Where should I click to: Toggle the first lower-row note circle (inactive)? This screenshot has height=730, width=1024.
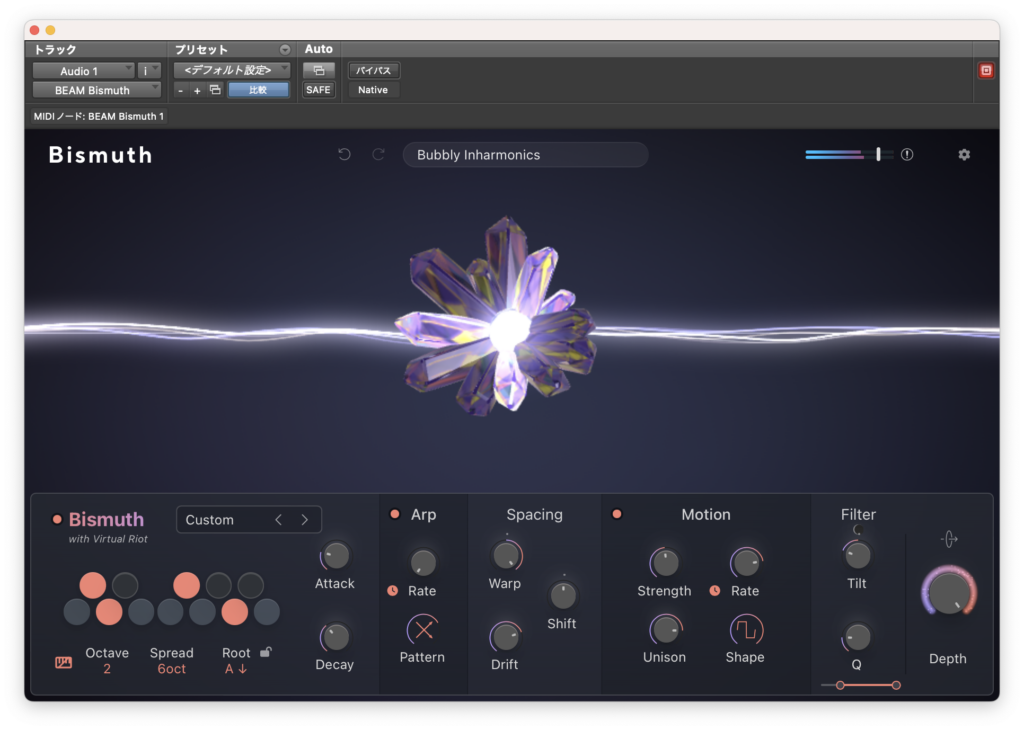click(x=76, y=612)
